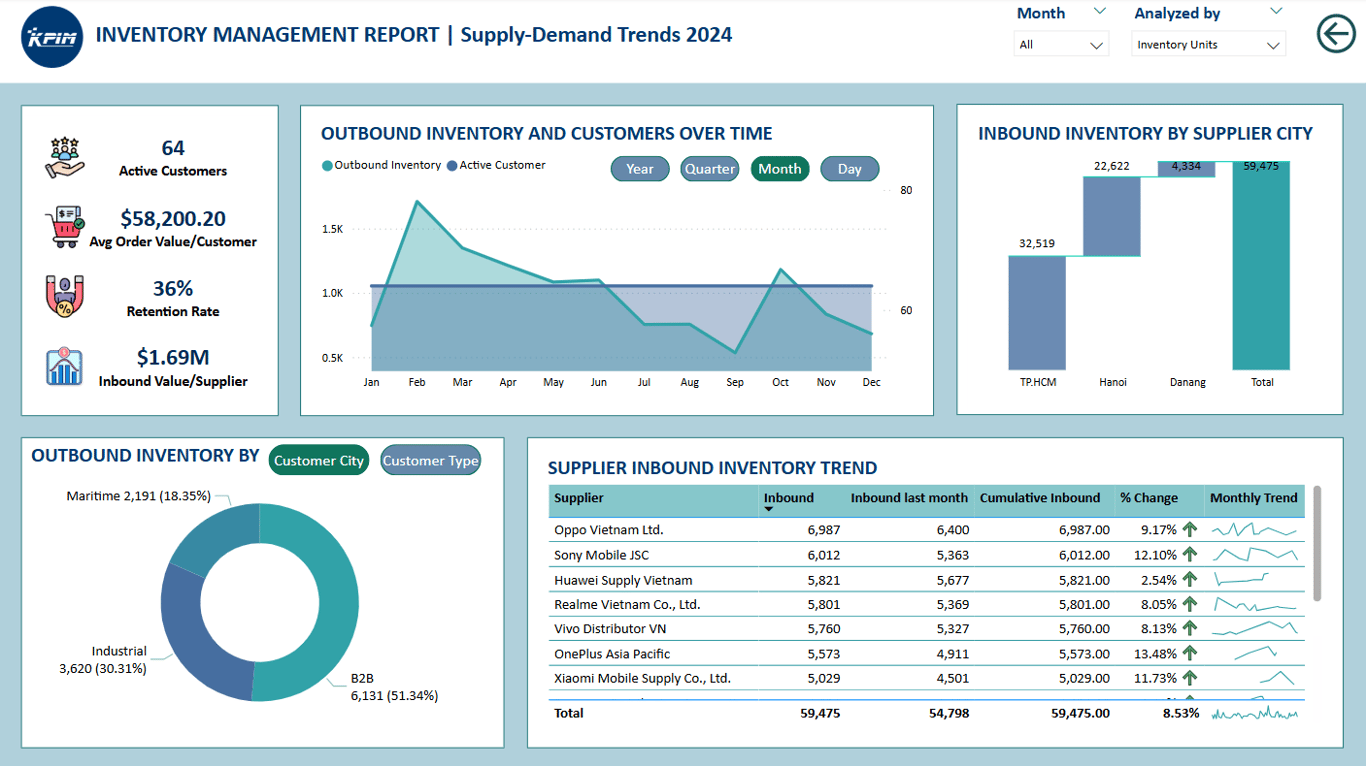Screen dimensions: 1366x766
Task: Click the back arrow icon
Action: click(x=1336, y=34)
